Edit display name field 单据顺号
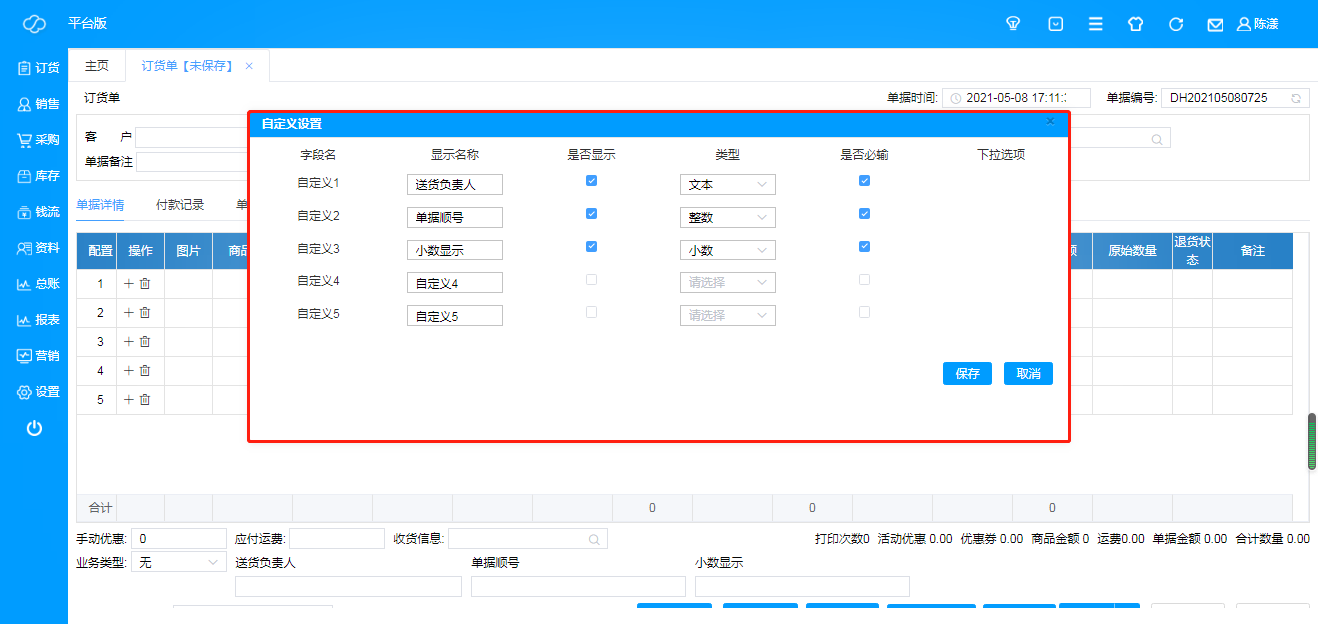The height and width of the screenshot is (624, 1318). [x=455, y=218]
